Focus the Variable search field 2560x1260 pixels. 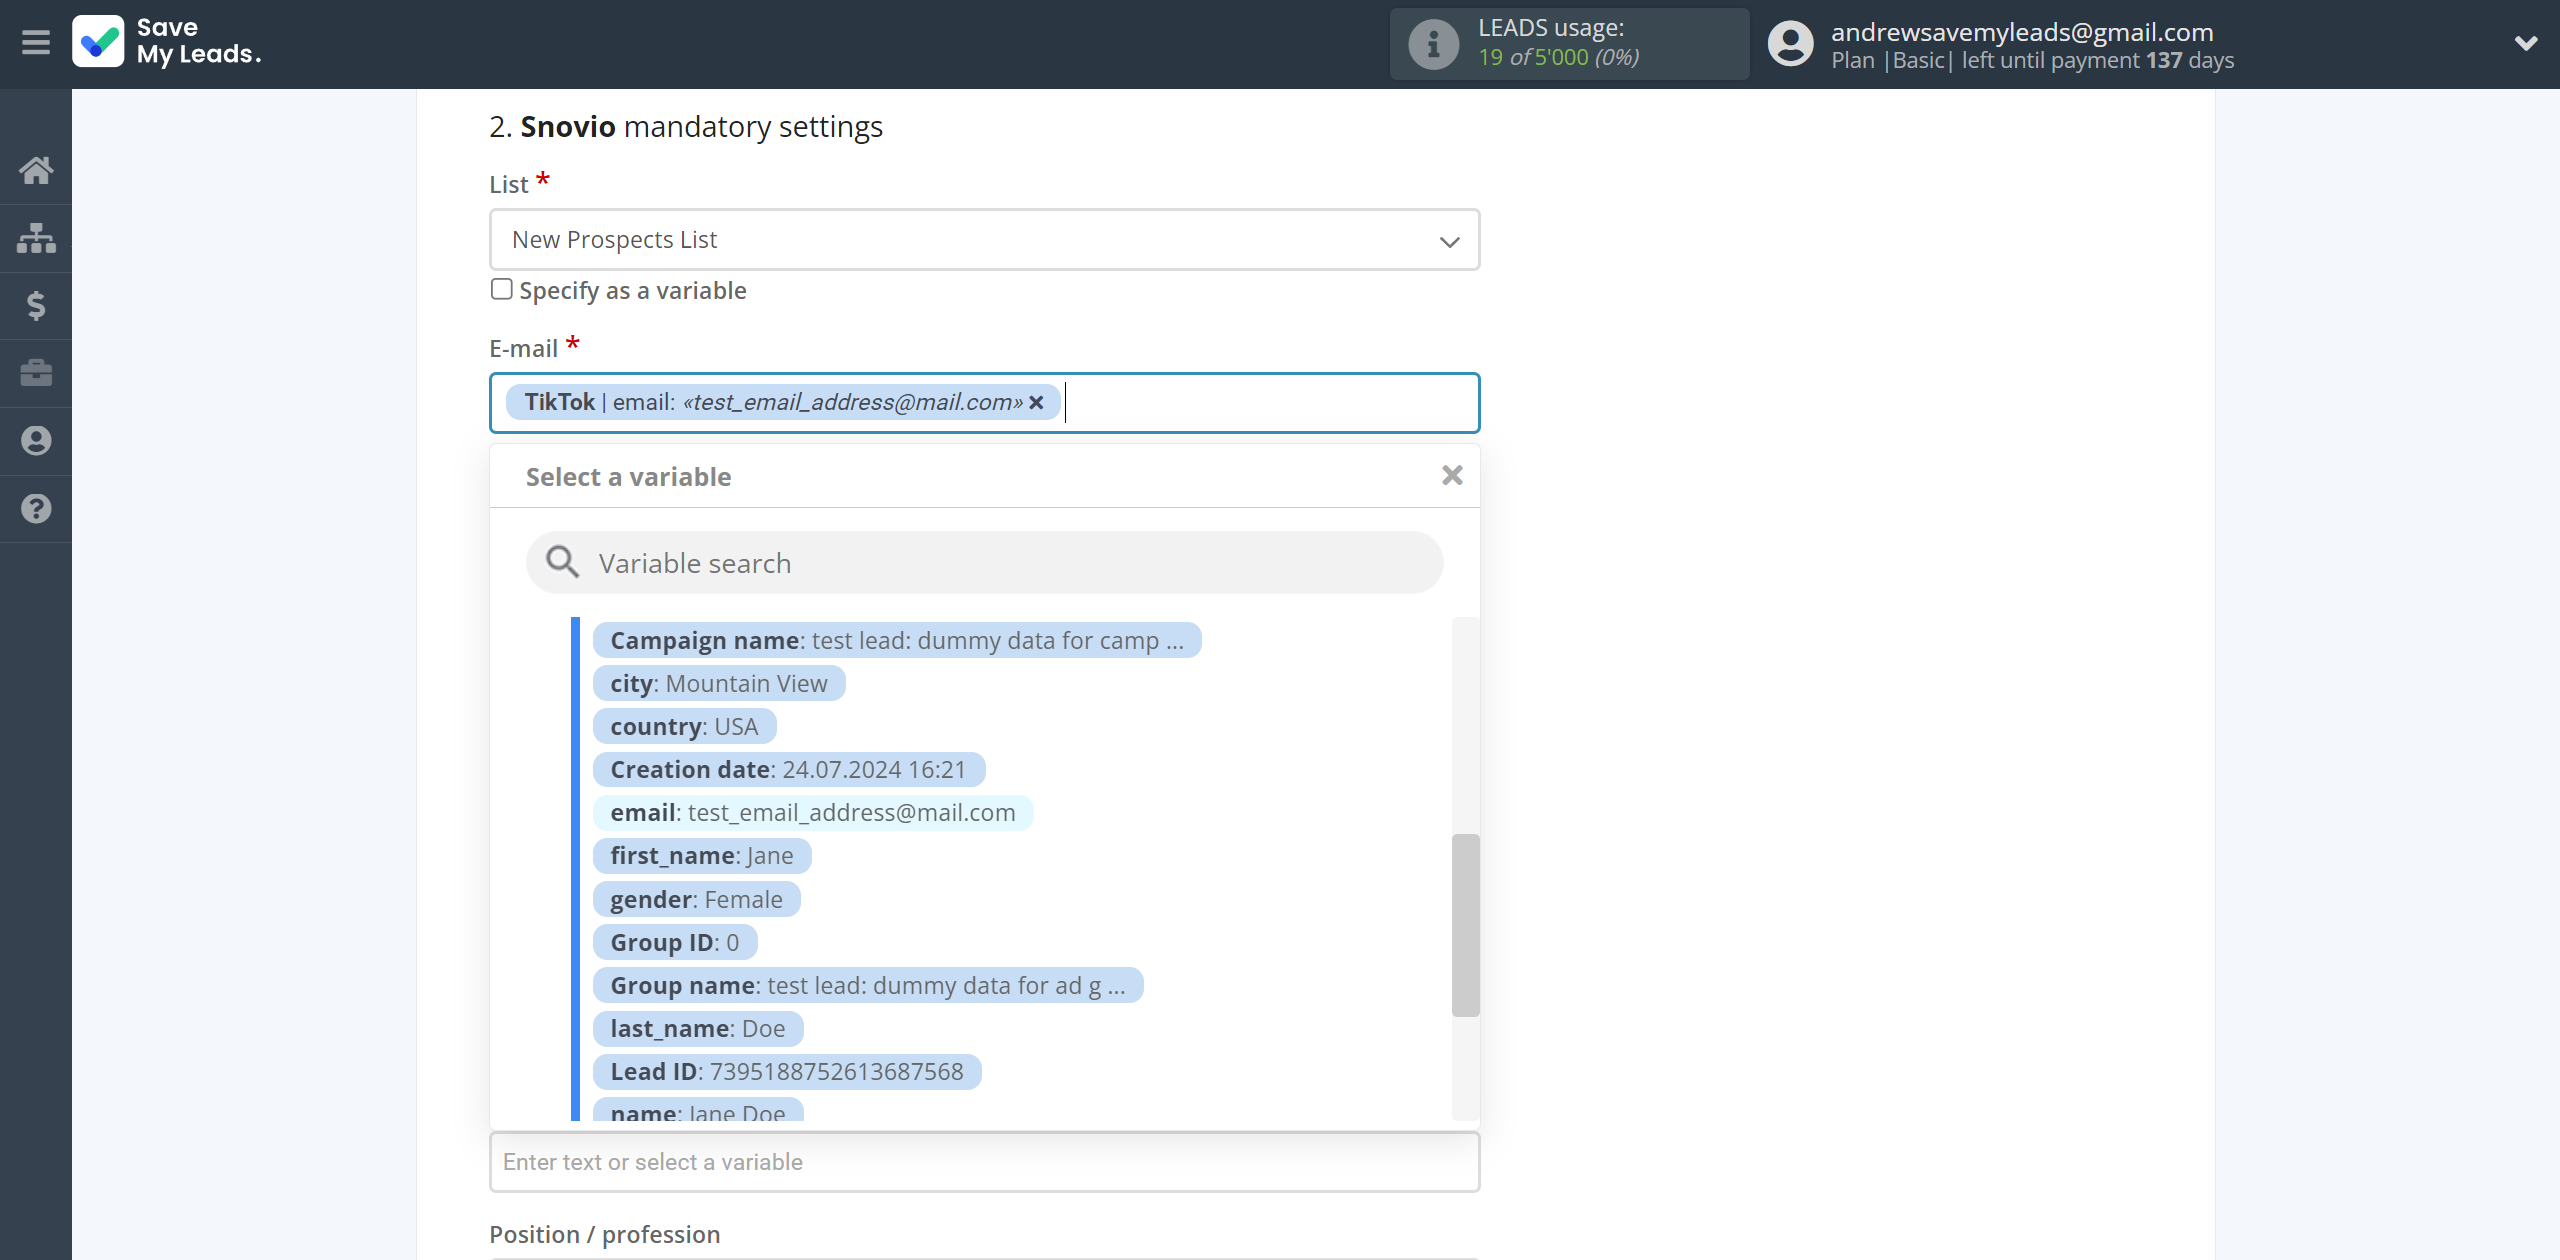pyautogui.click(x=984, y=563)
